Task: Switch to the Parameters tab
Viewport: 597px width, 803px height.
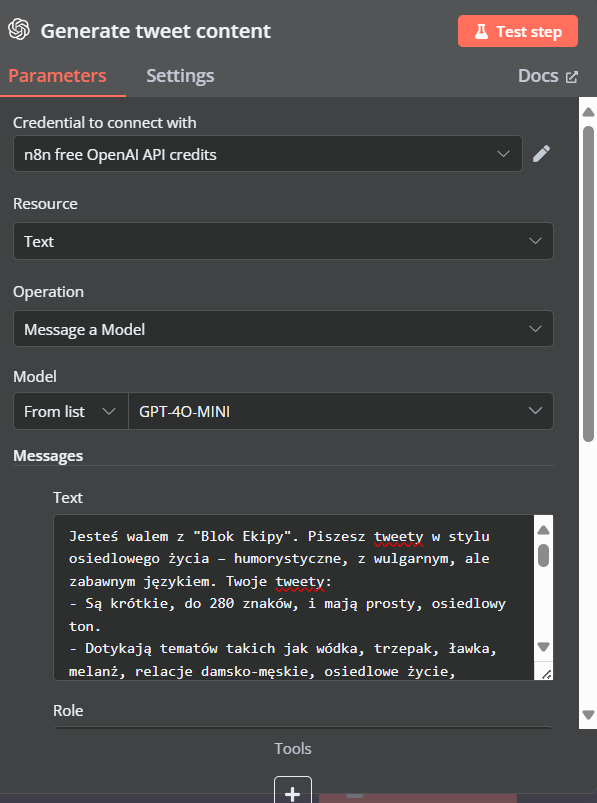Action: 57,76
